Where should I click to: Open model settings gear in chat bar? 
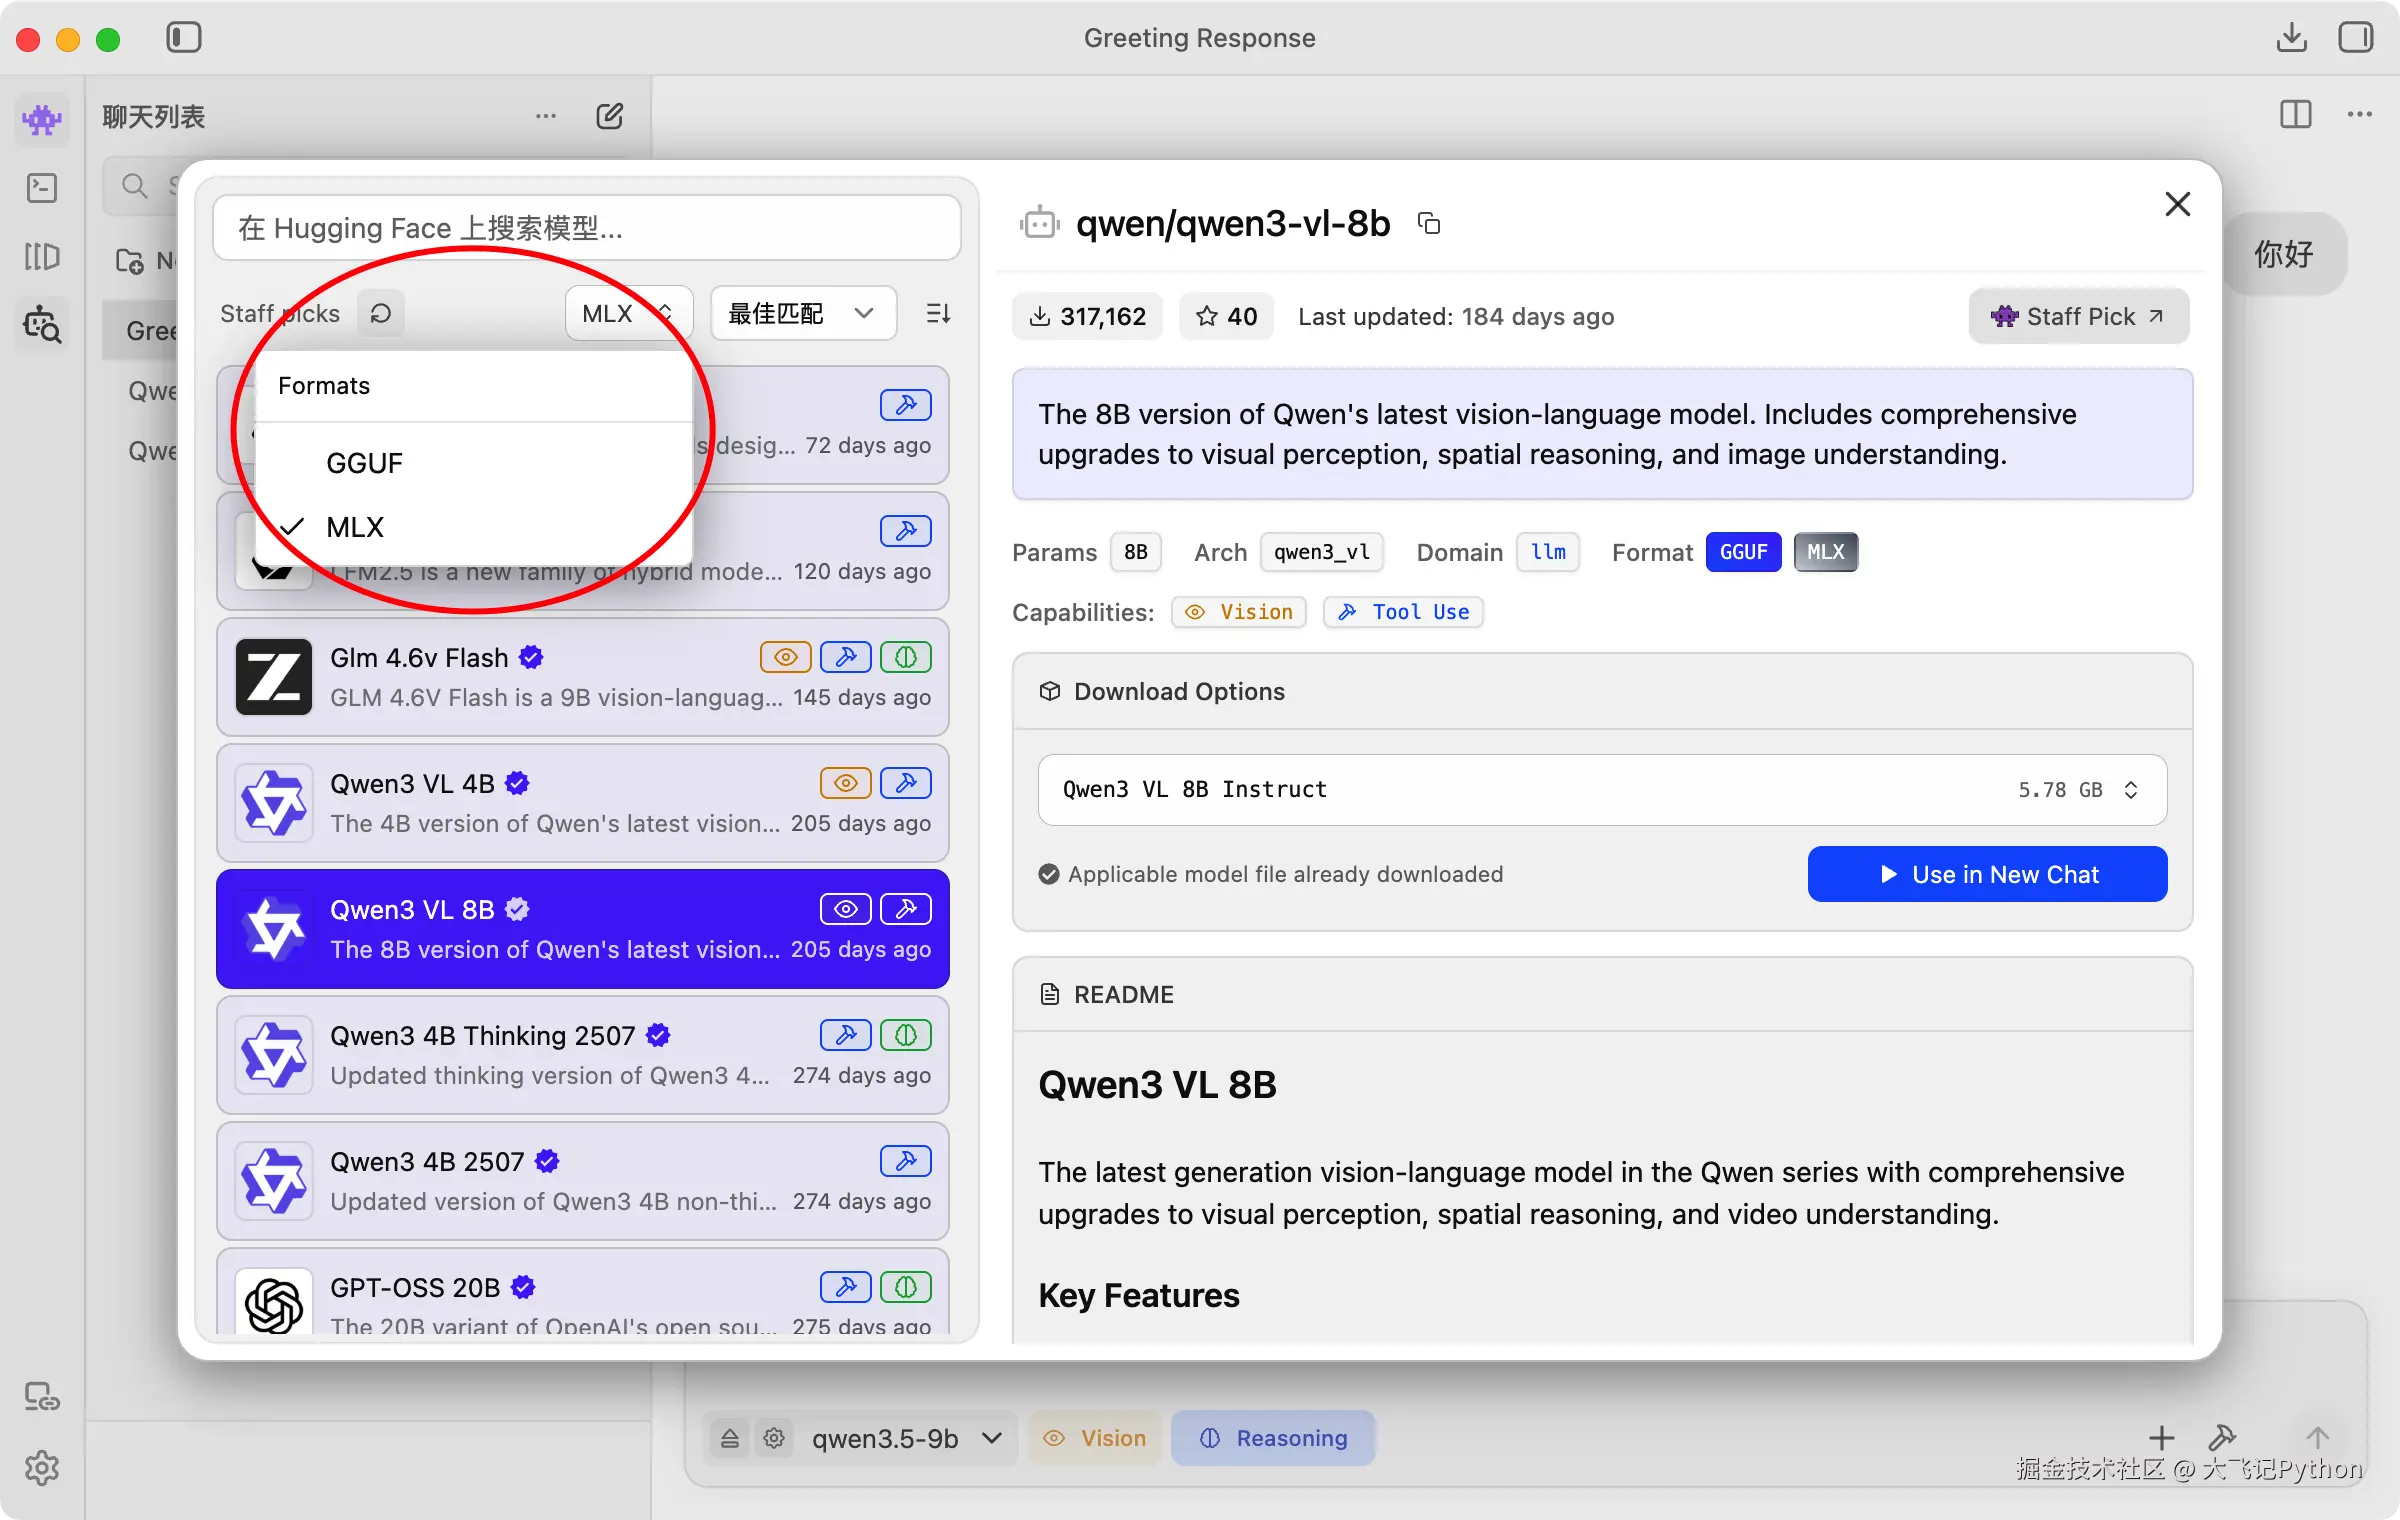[774, 1438]
